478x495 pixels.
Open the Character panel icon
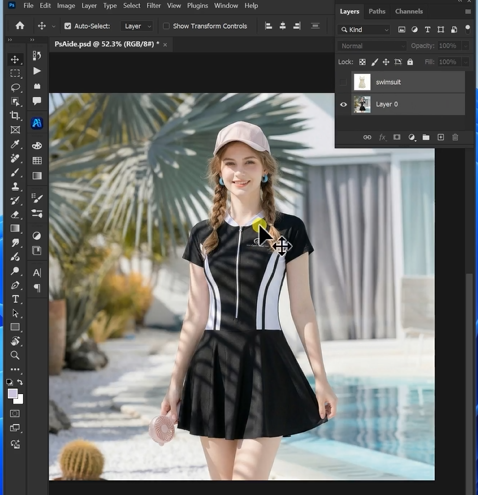coord(37,273)
